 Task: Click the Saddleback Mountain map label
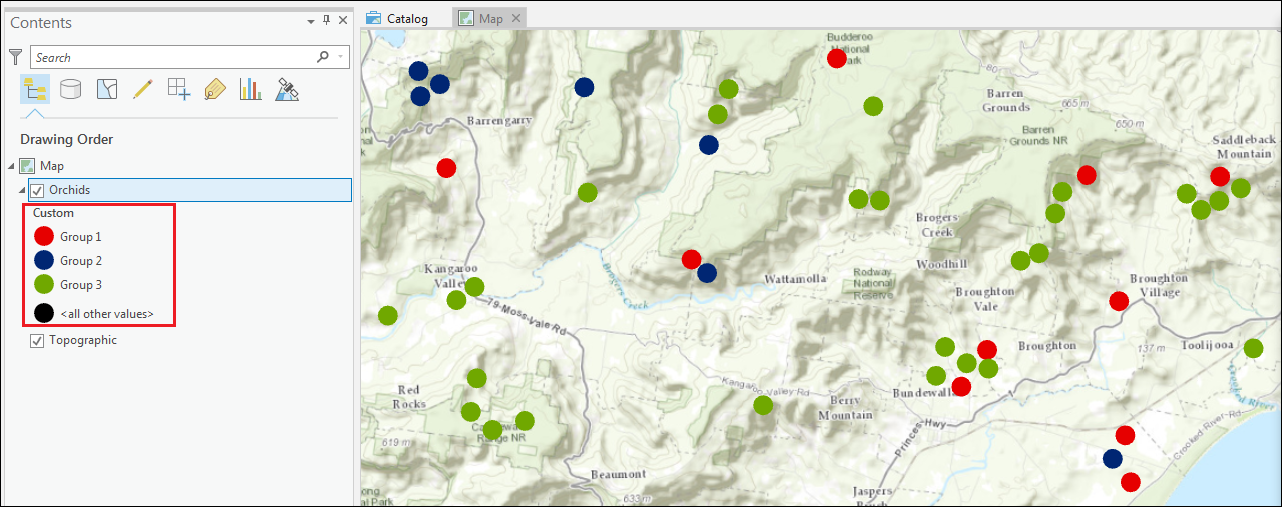(1243, 146)
